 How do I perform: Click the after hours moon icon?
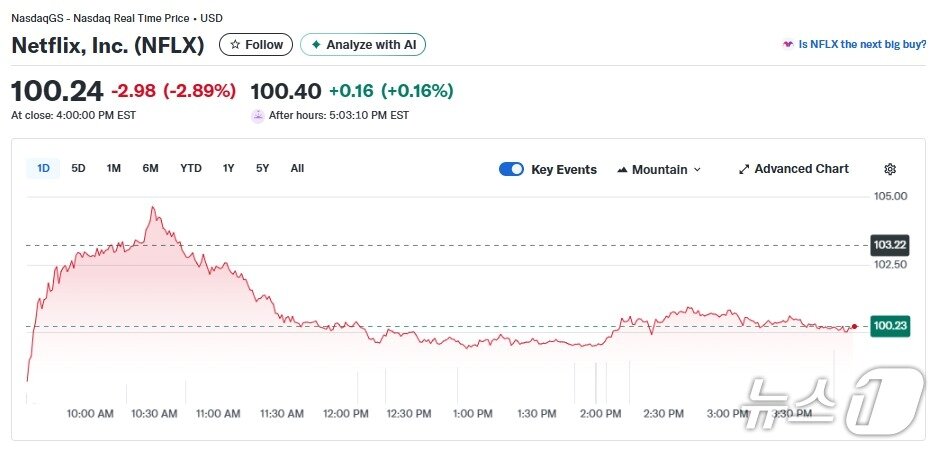(258, 115)
